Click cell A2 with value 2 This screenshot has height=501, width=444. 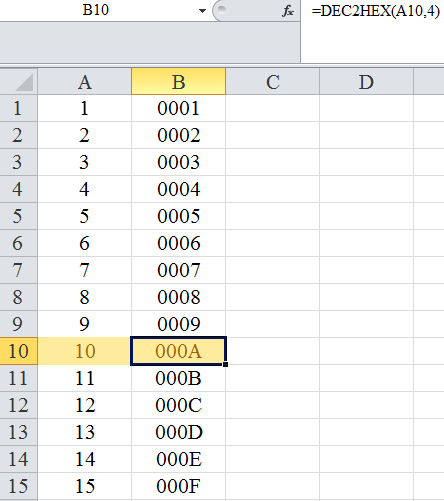point(85,135)
